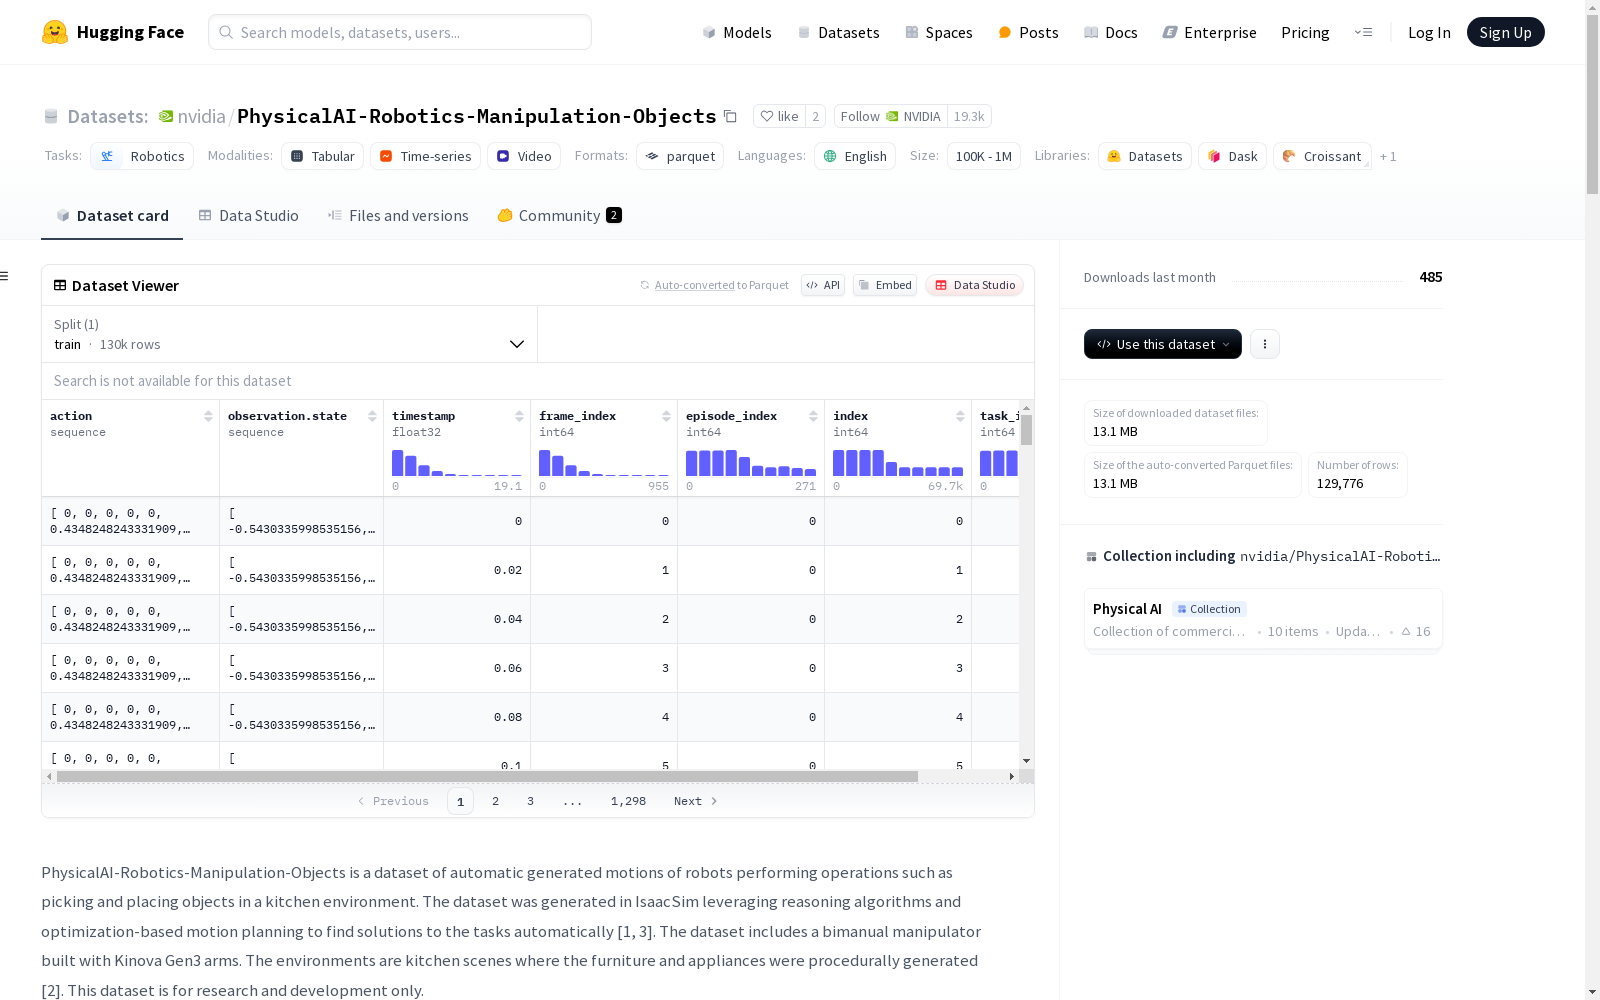
Task: Go to page 3 of the table
Action: pyautogui.click(x=530, y=801)
